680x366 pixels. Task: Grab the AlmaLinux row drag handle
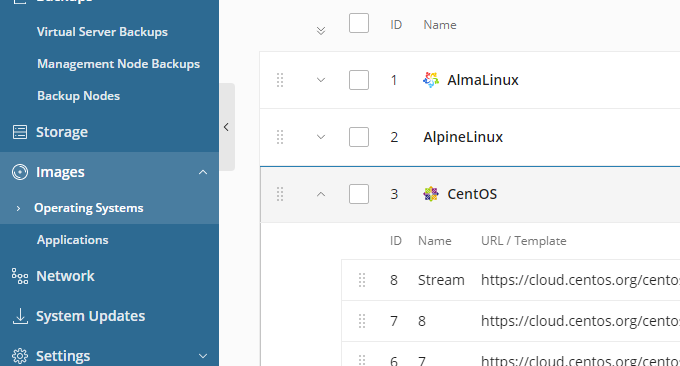[x=280, y=80]
